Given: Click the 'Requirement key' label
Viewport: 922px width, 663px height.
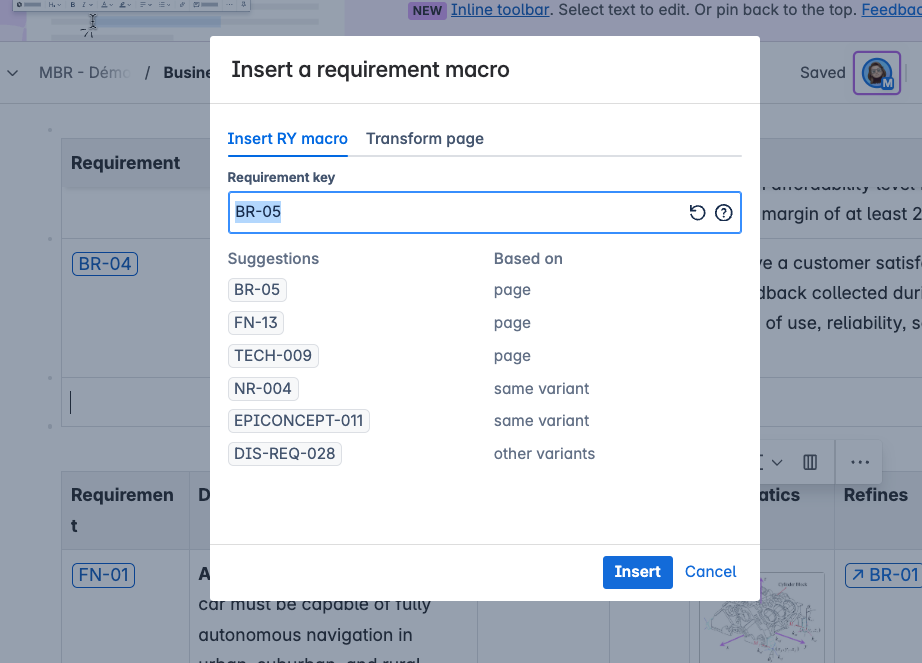Looking at the screenshot, I should point(281,178).
